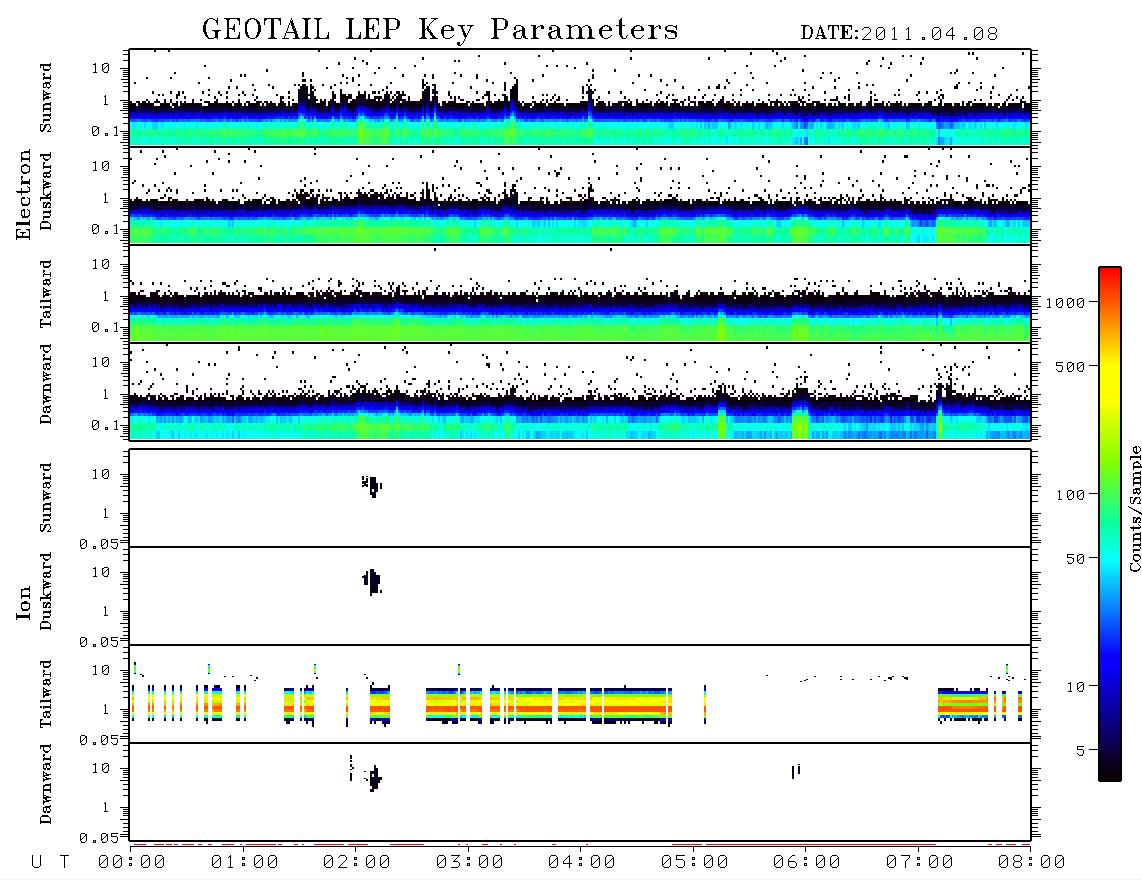Click the 01:00 time tick label
This screenshot has width=1142, height=880.
pyautogui.click(x=245, y=862)
